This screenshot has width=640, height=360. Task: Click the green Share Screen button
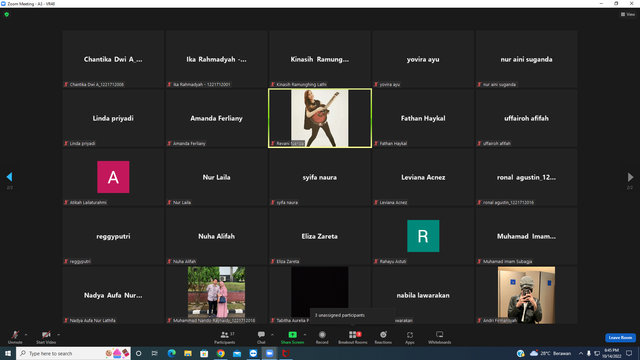pyautogui.click(x=292, y=337)
